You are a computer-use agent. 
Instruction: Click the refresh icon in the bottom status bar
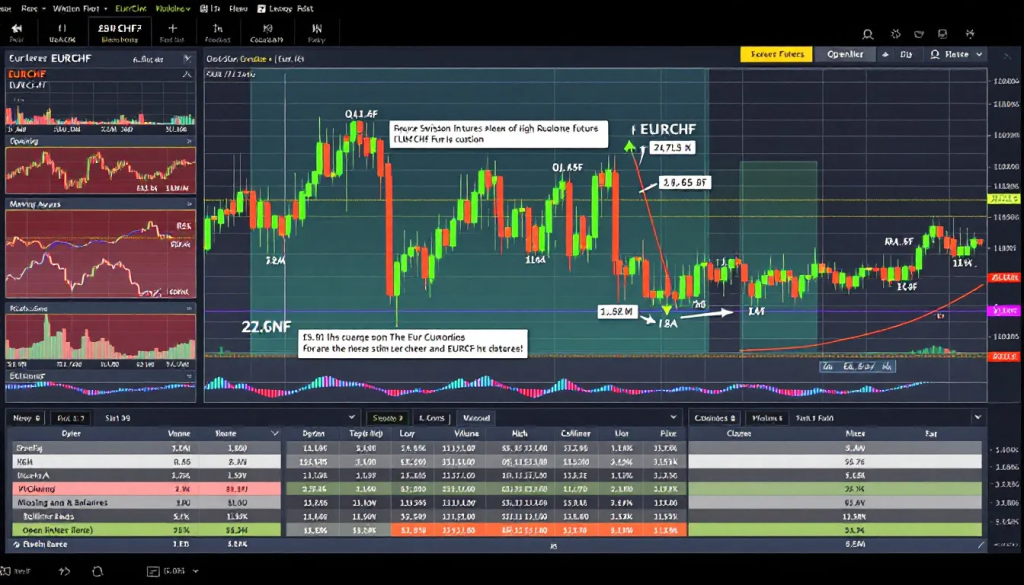97,571
